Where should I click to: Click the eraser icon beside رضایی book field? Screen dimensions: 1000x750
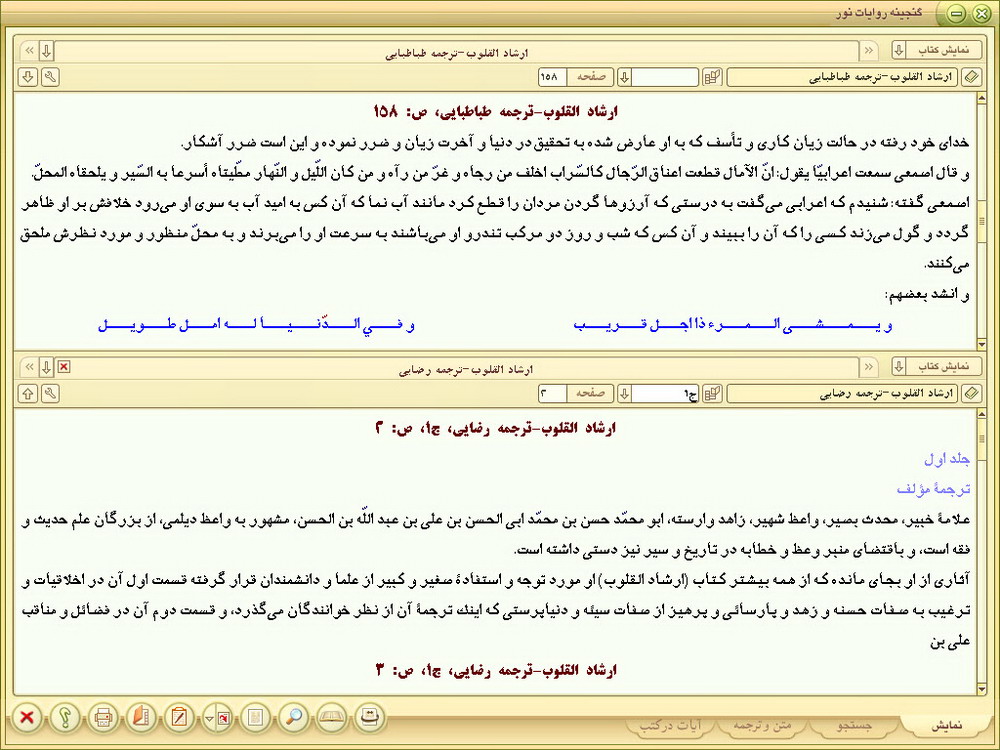coord(971,393)
